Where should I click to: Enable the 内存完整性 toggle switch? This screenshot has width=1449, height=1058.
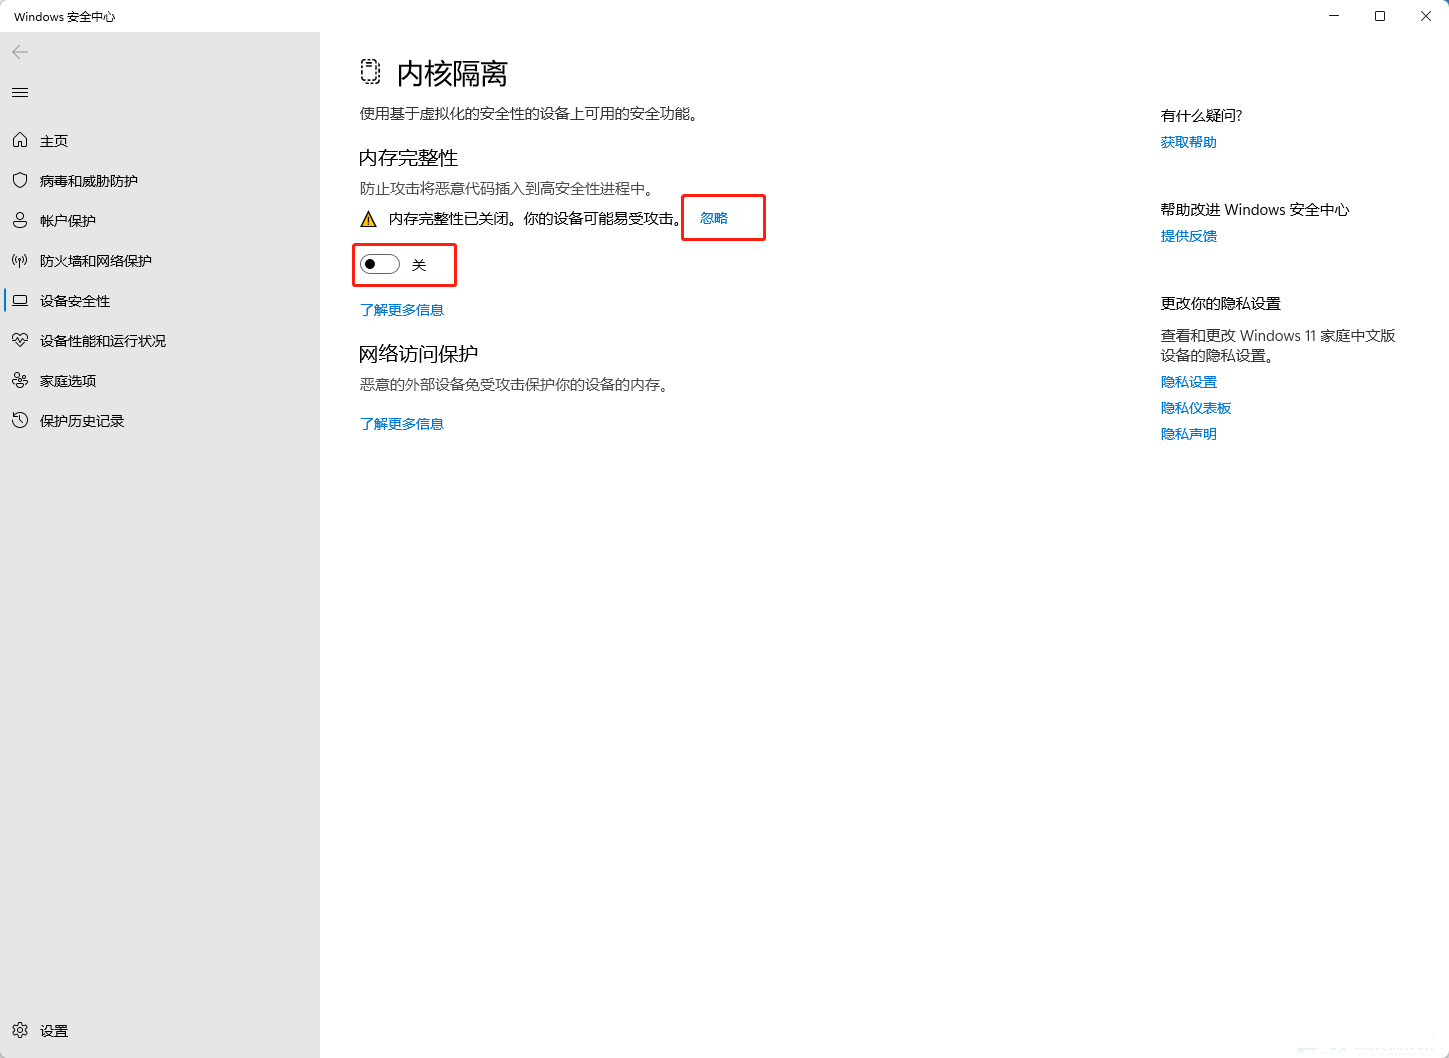coord(379,263)
